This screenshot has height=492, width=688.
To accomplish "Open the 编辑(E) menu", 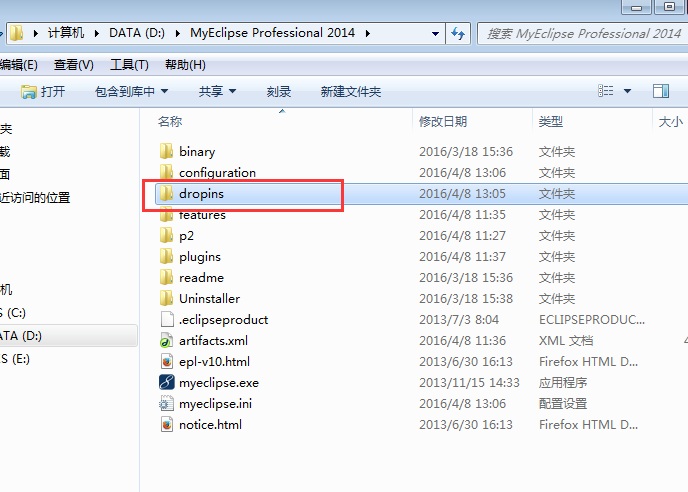I will click(18, 65).
